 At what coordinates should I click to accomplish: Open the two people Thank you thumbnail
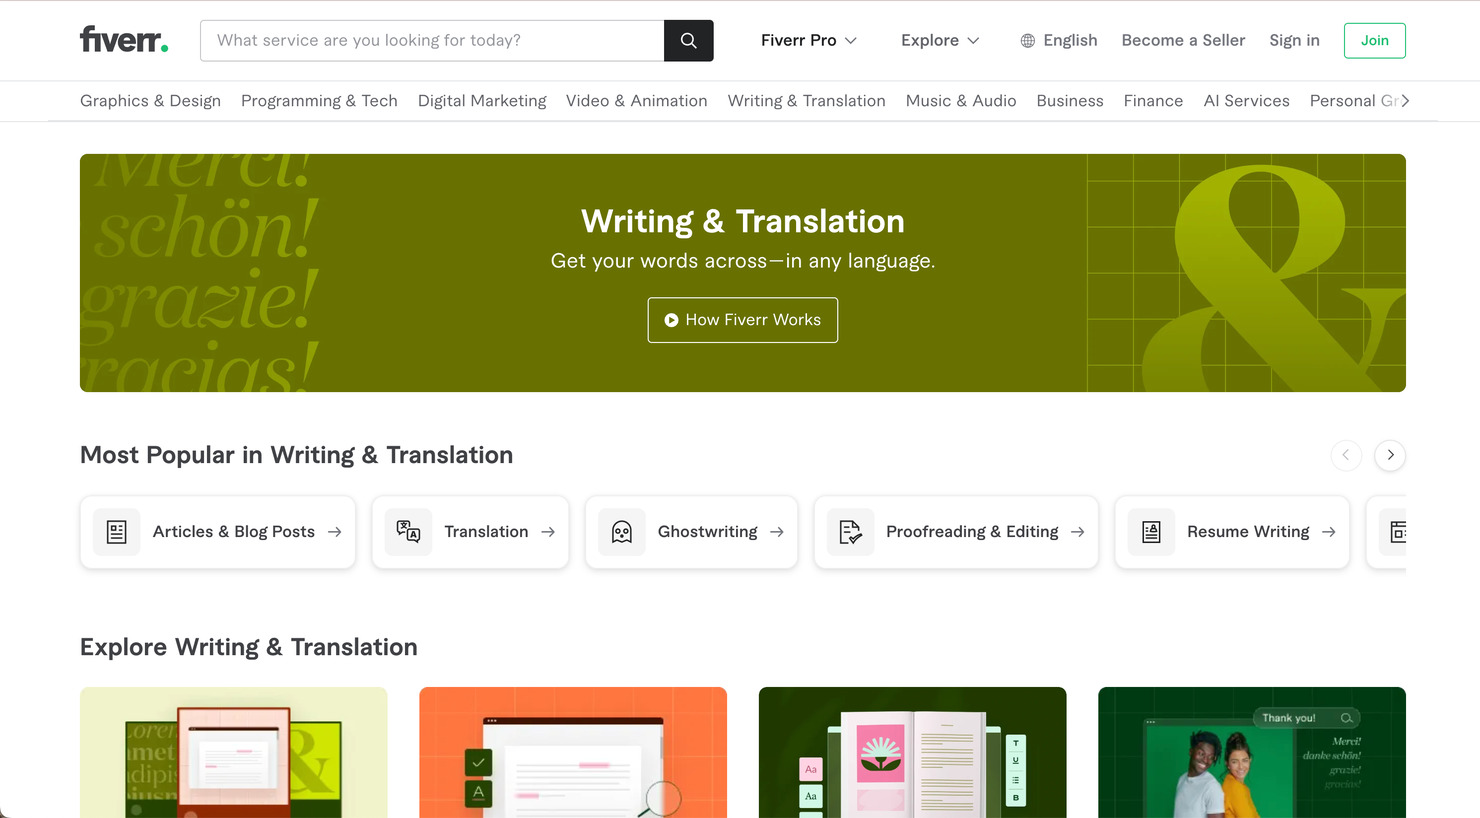pos(1252,752)
